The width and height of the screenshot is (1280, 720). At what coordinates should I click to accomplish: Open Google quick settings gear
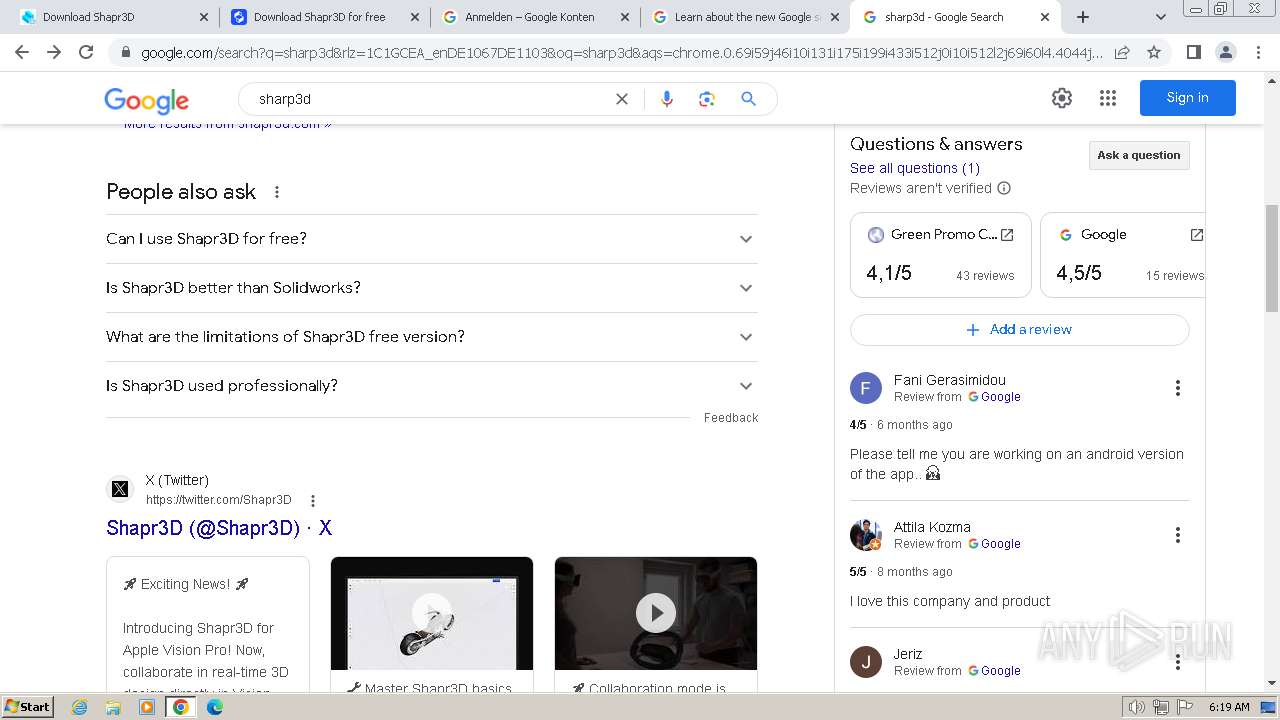[x=1062, y=97]
